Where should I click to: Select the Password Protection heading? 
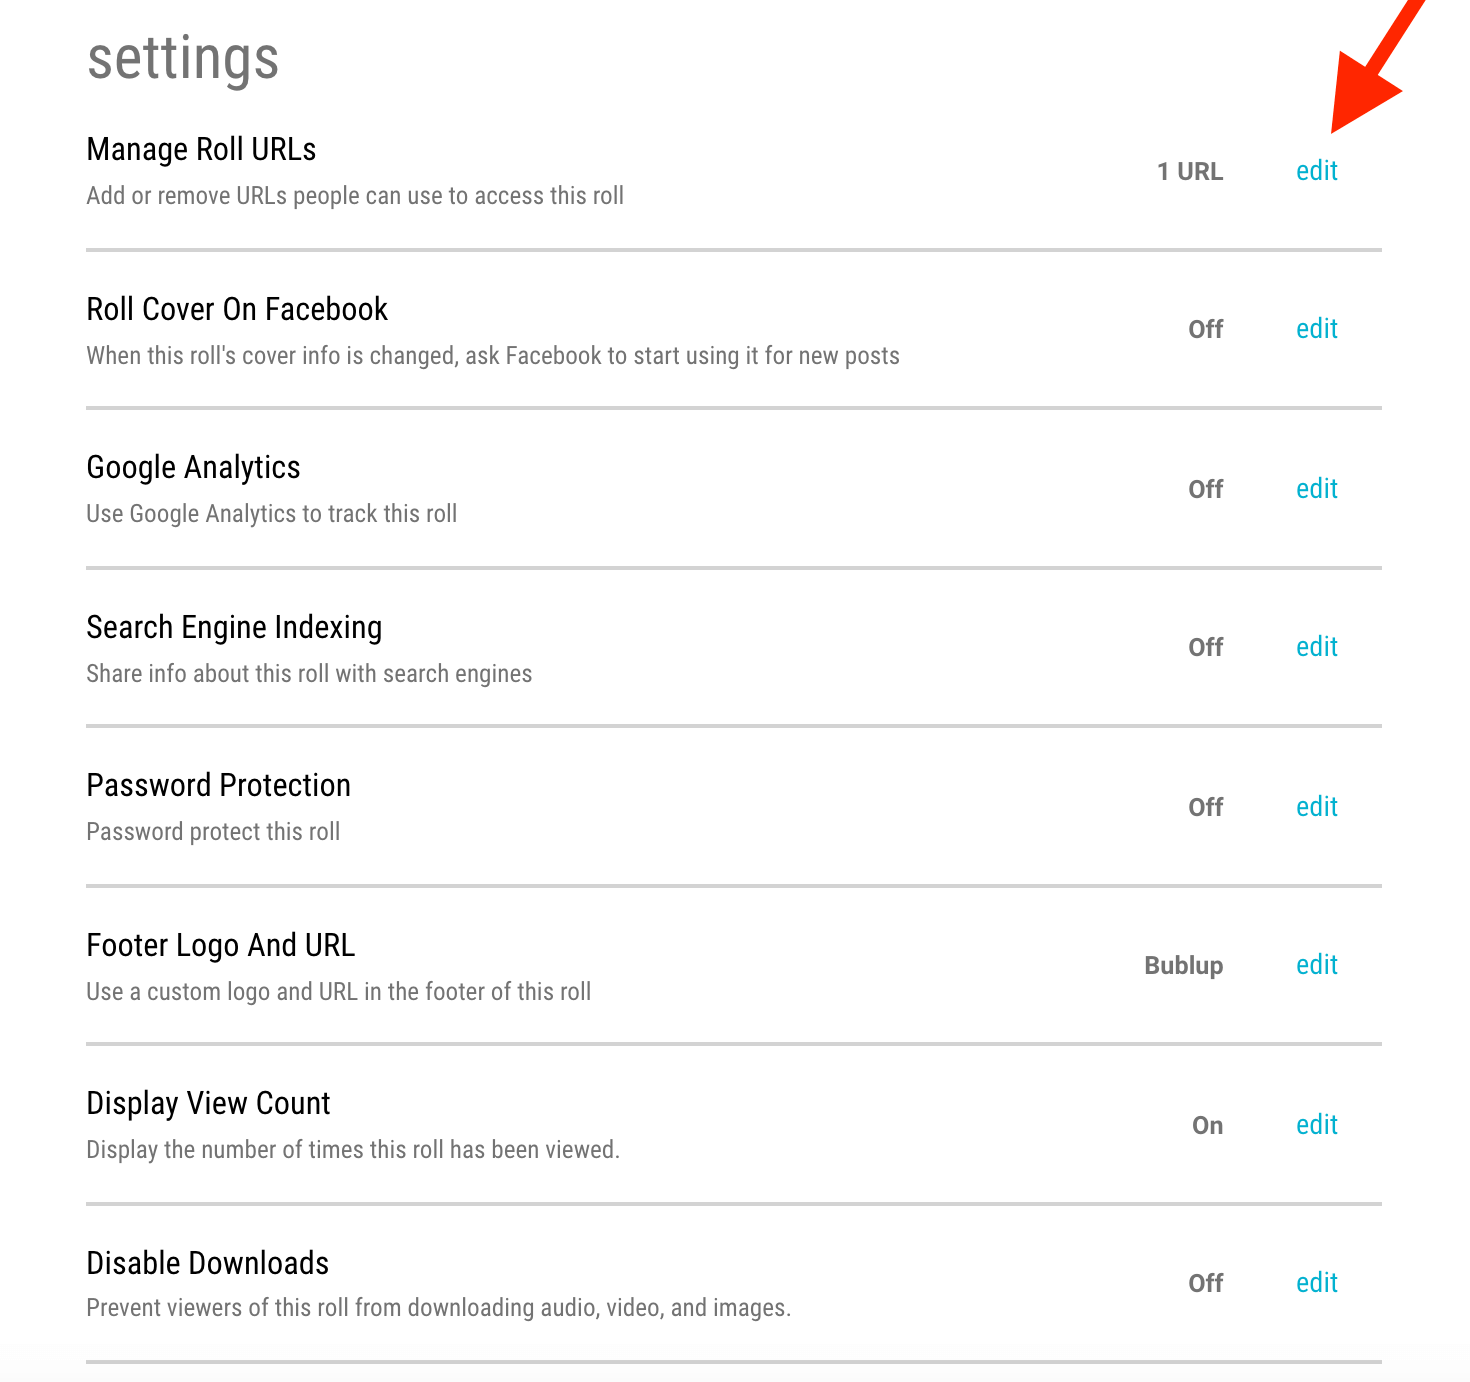pos(218,785)
